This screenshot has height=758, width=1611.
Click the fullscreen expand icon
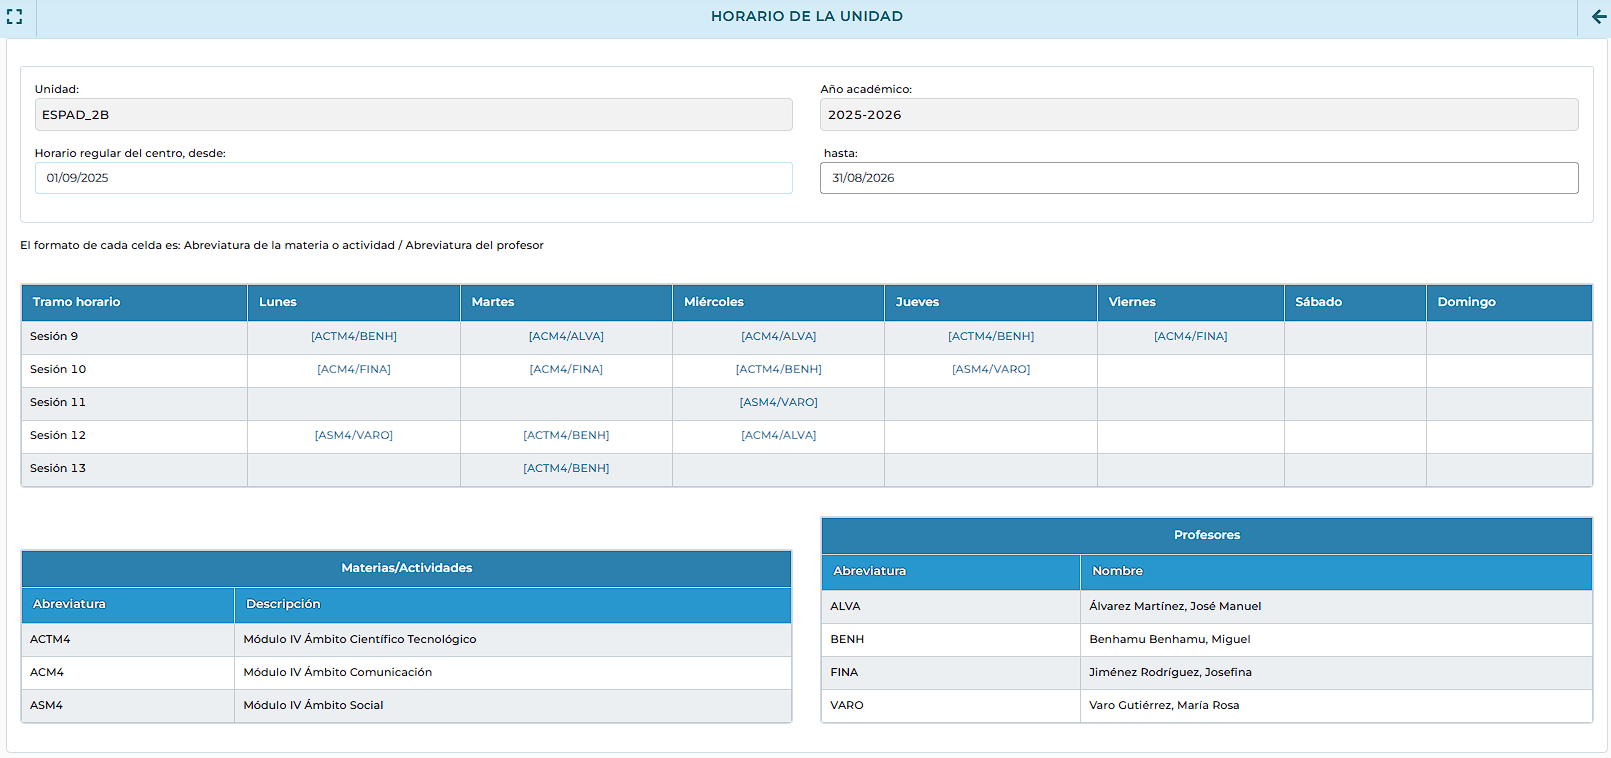[x=15, y=17]
